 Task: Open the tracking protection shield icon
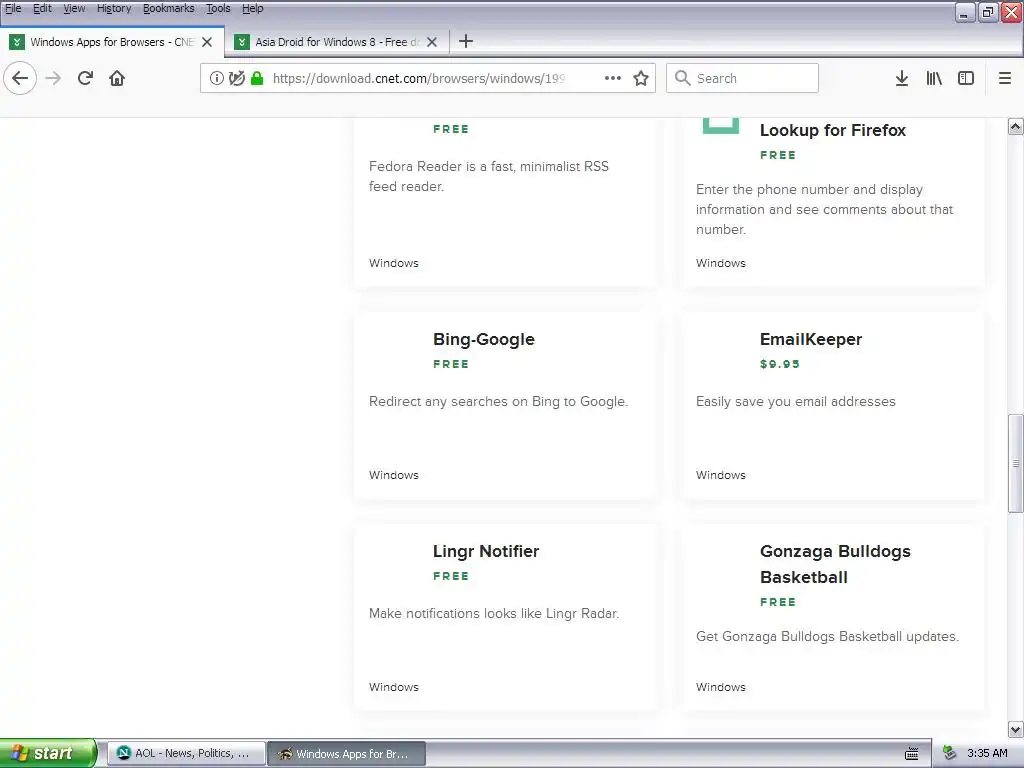(x=236, y=78)
